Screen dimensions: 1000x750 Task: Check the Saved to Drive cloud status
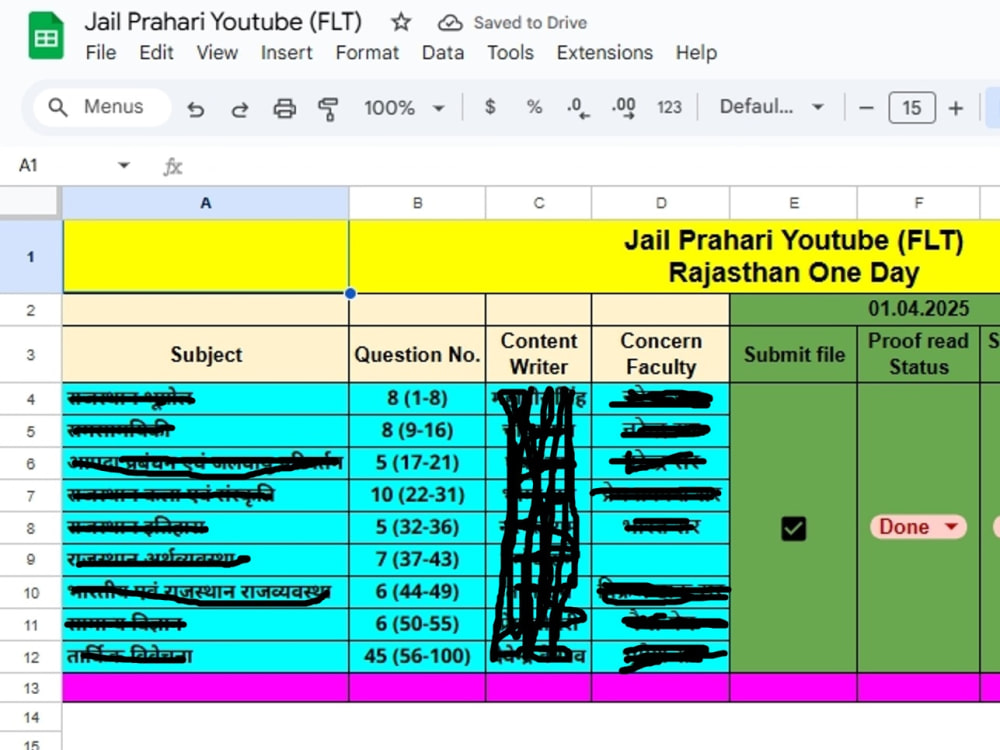(450, 23)
